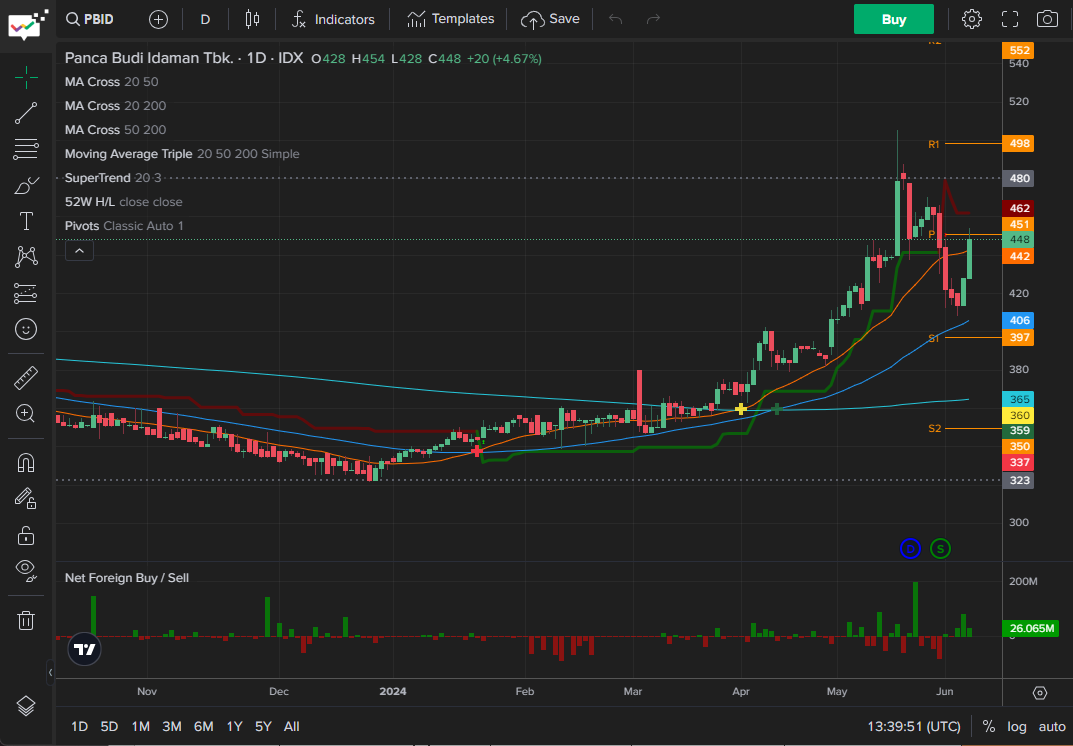Screen dimensions: 1073x746
Task: Select the trend line drawing tool
Action: [26, 113]
